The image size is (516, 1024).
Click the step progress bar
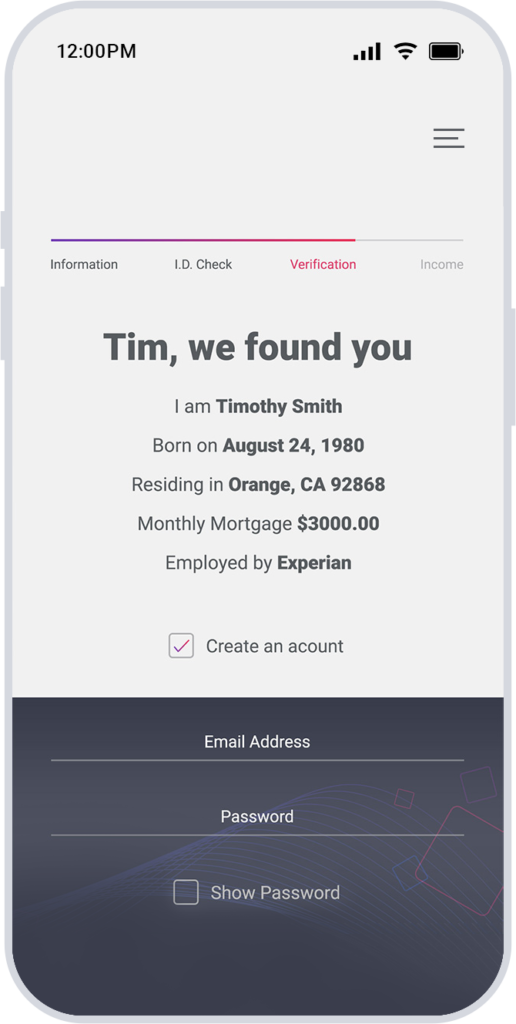click(x=257, y=240)
